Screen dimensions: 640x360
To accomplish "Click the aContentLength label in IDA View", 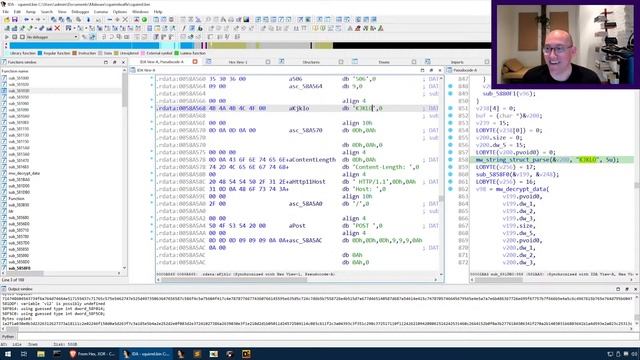I will tap(313, 160).
